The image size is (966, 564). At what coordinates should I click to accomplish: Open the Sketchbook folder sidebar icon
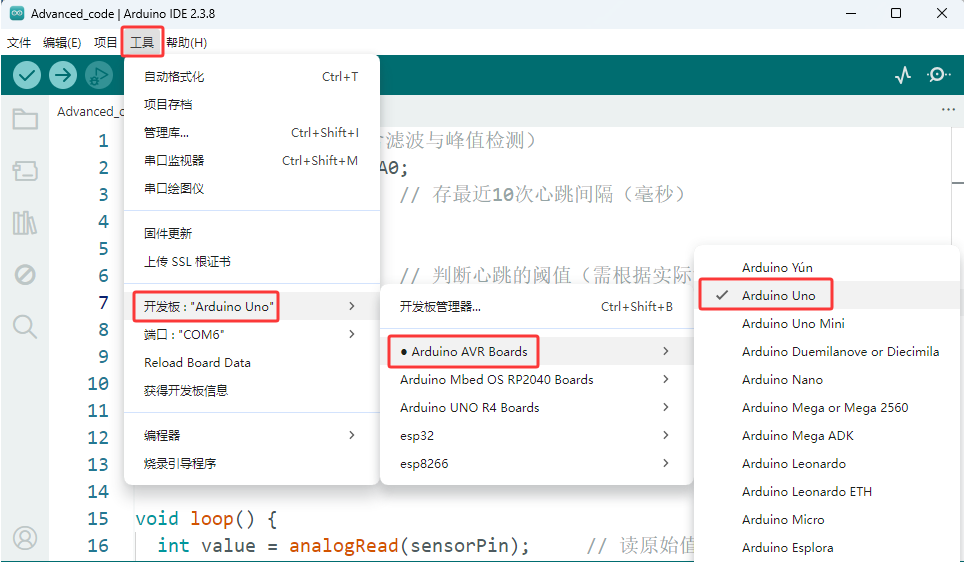[x=25, y=119]
